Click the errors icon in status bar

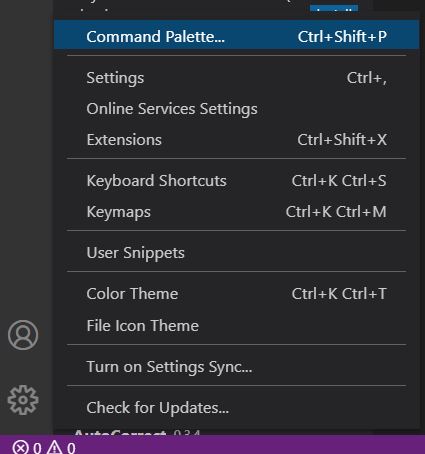pos(20,447)
